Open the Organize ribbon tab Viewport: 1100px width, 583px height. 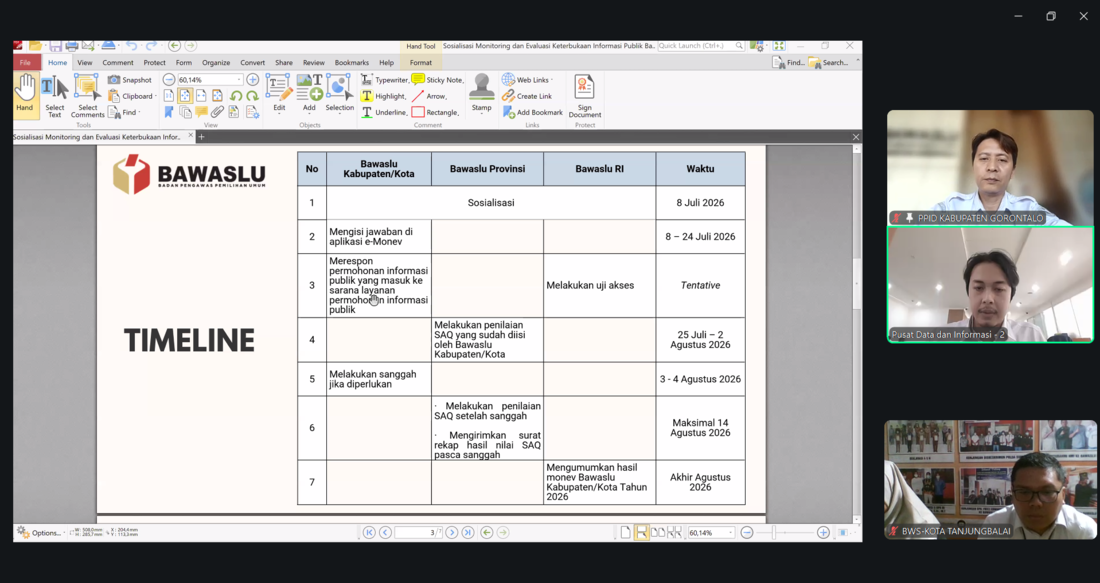click(216, 62)
